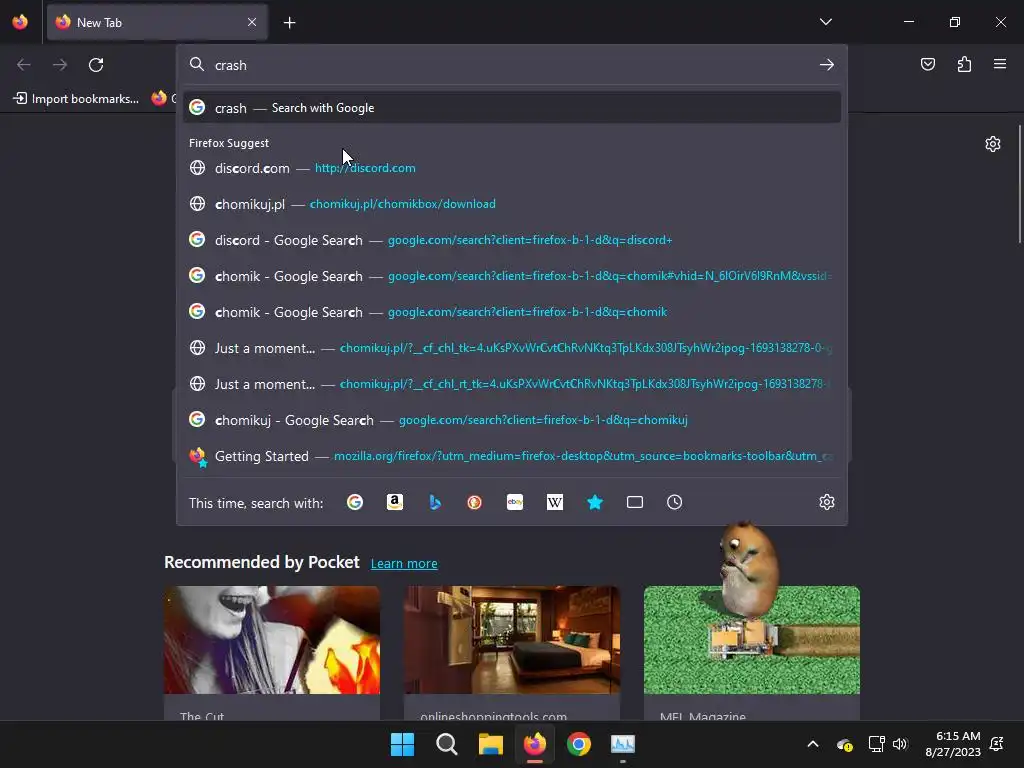Close the New Tab tab

pyautogui.click(x=252, y=22)
